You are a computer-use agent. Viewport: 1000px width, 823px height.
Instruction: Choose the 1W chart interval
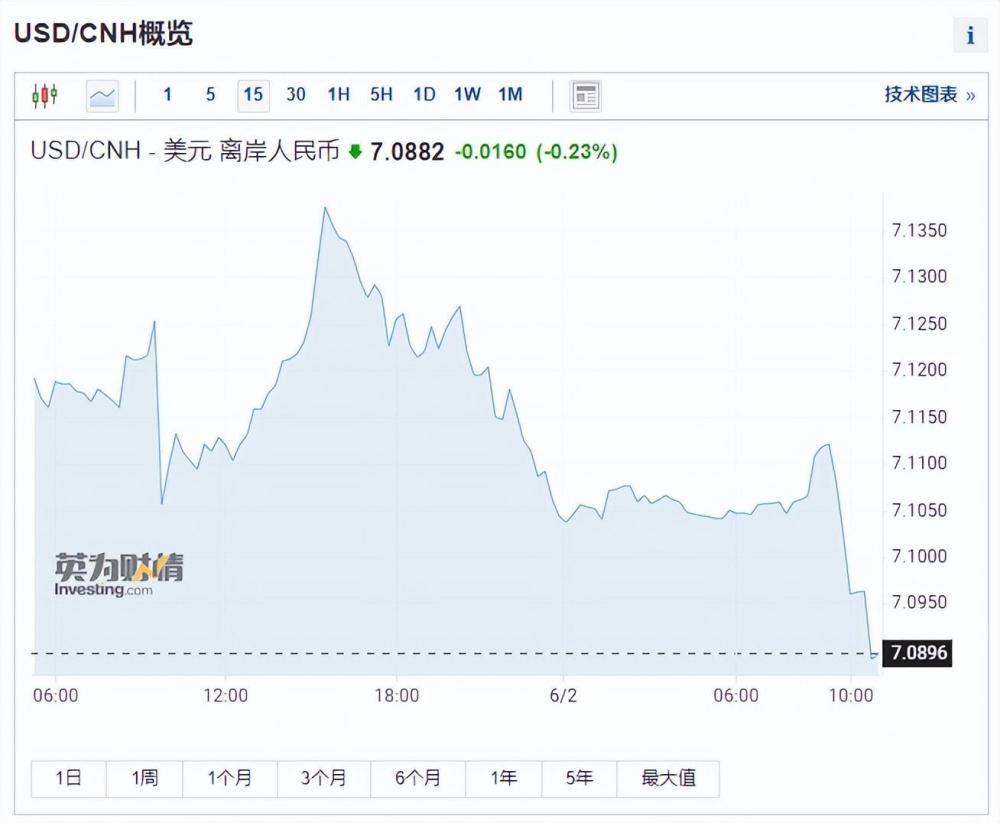(467, 95)
